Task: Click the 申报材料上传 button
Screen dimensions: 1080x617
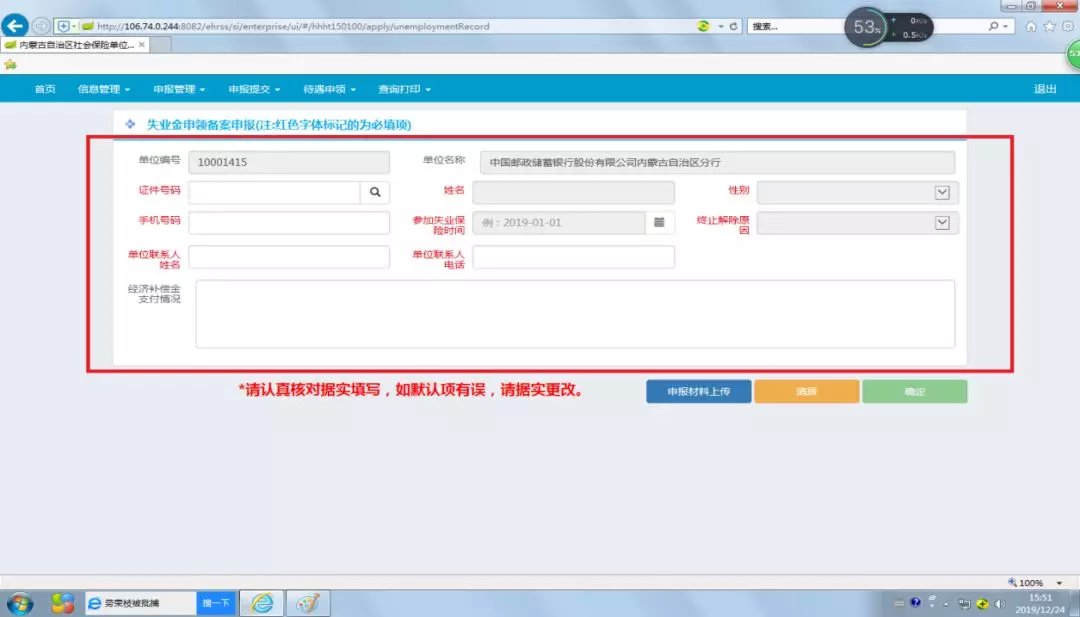Action: [x=698, y=391]
